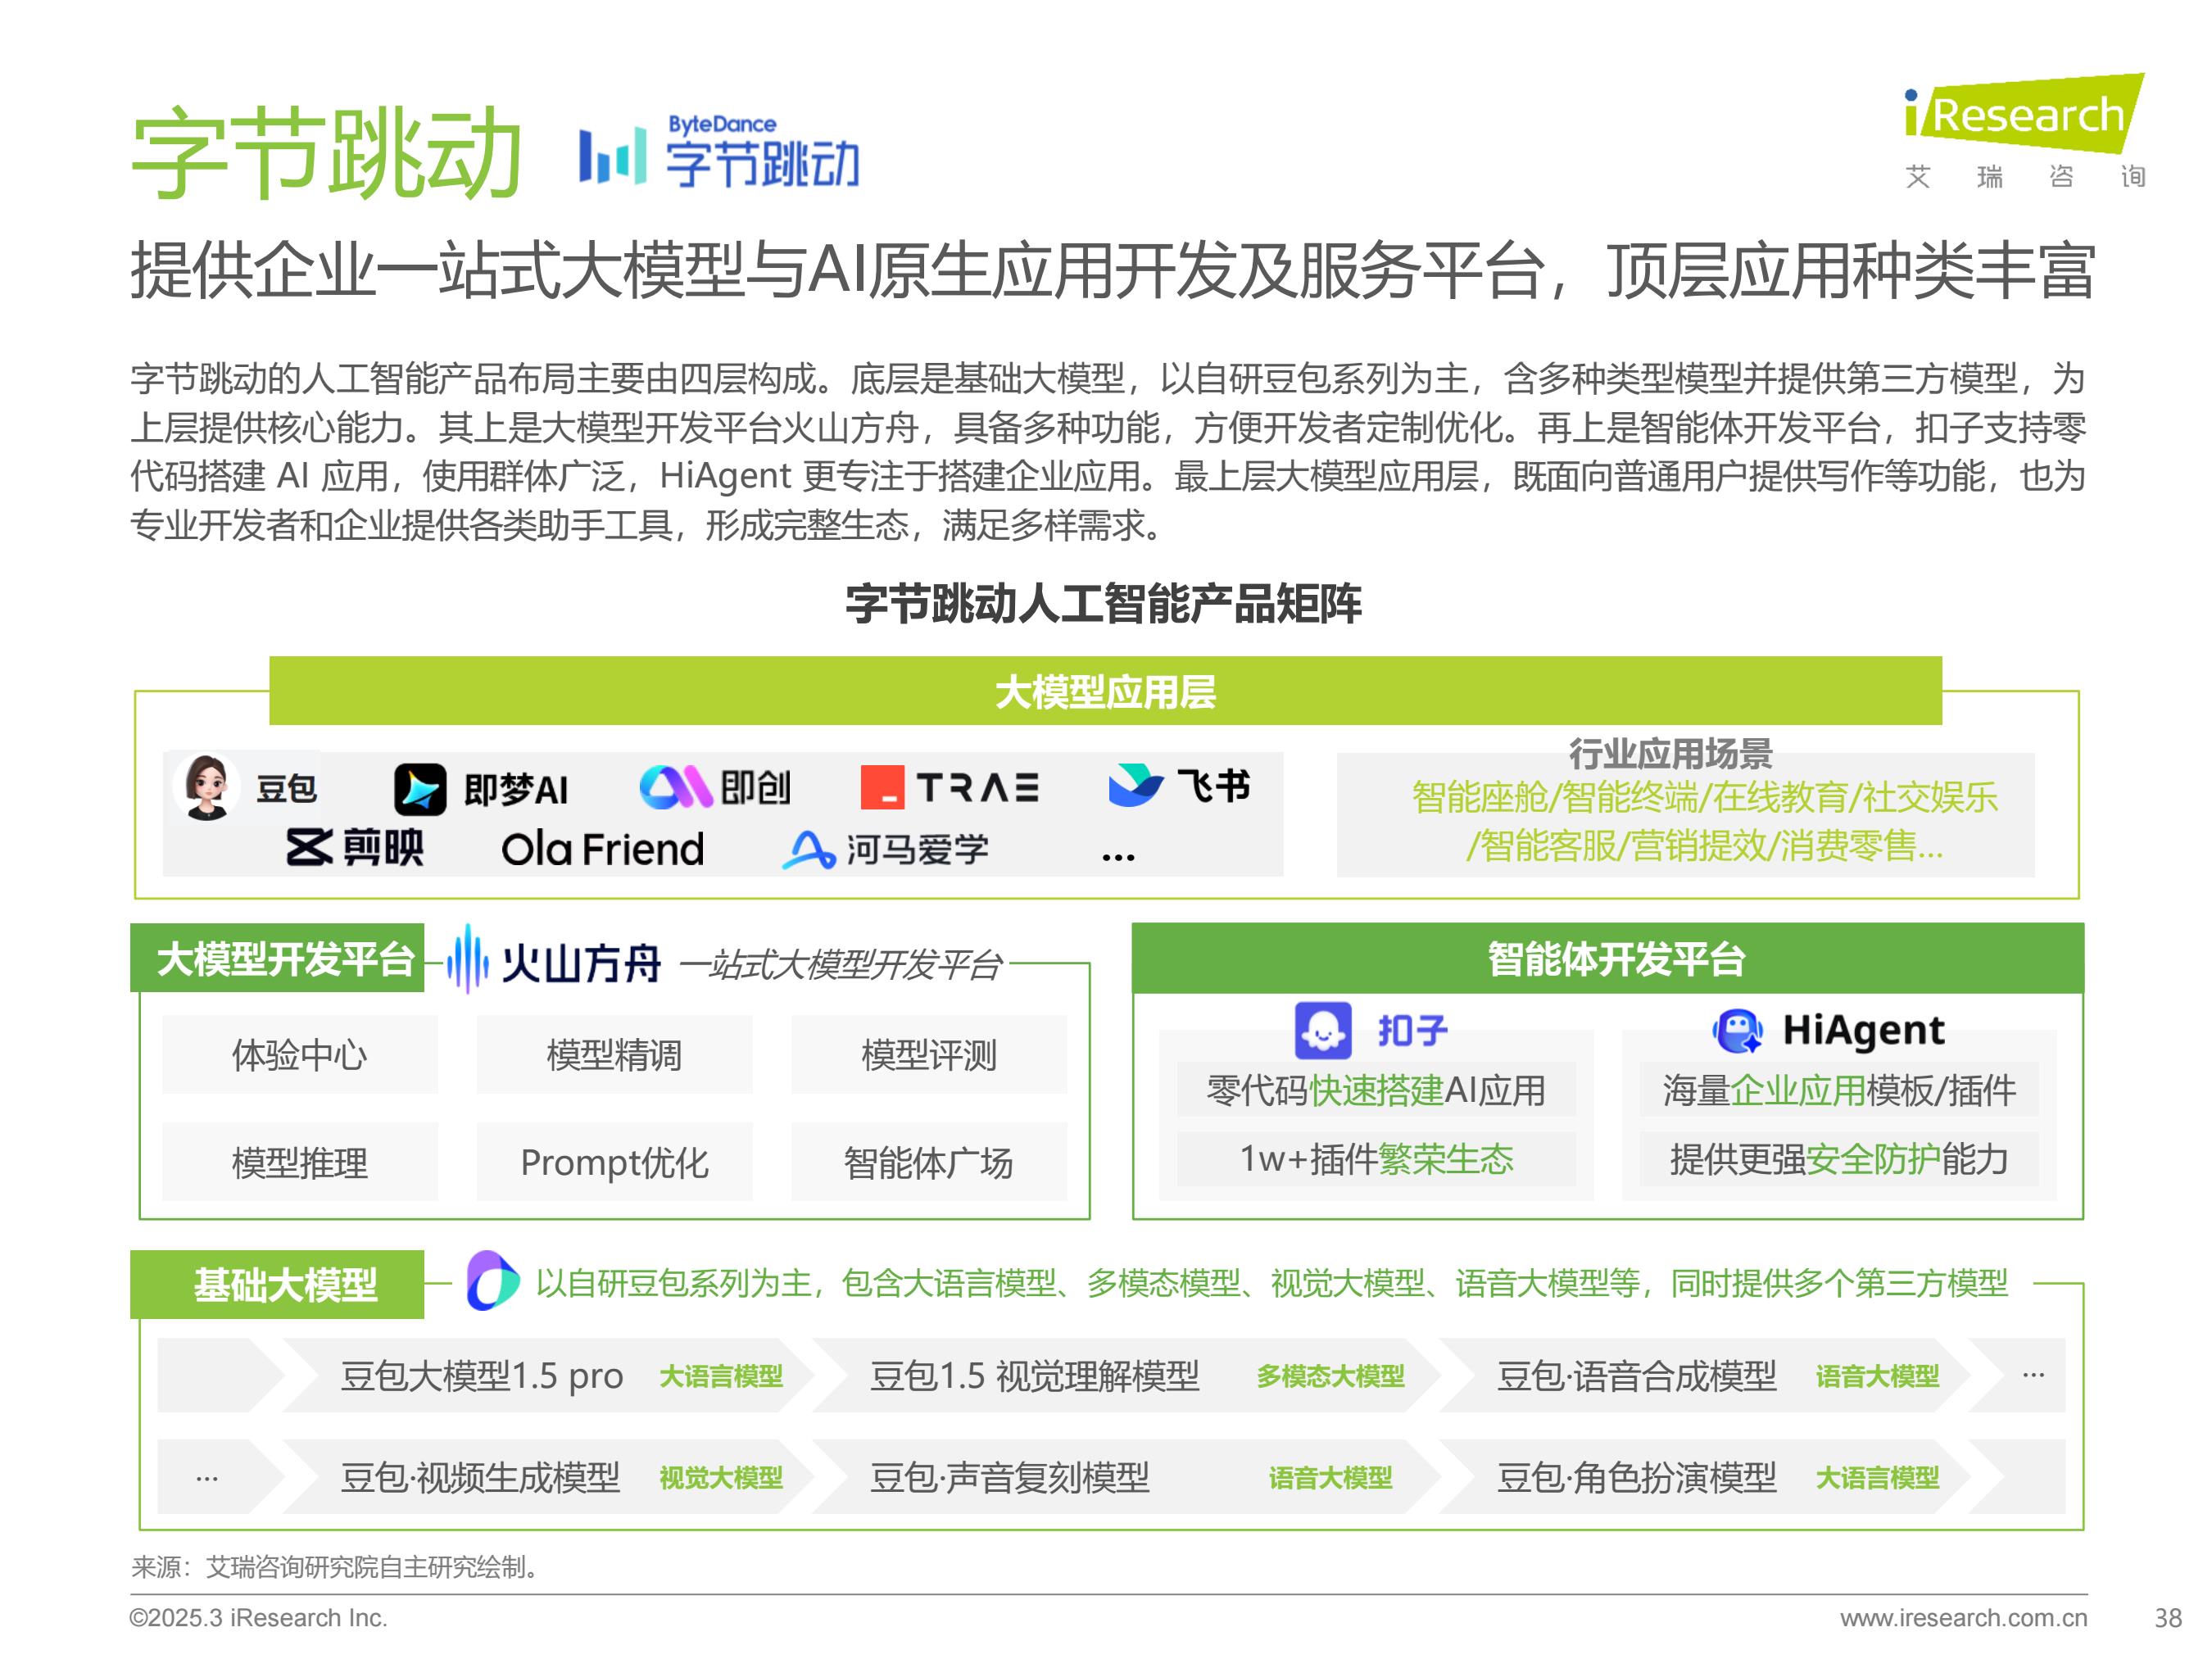Click the large green 字节跳动 title
Screen dimensions: 2212x1659
tap(326, 153)
